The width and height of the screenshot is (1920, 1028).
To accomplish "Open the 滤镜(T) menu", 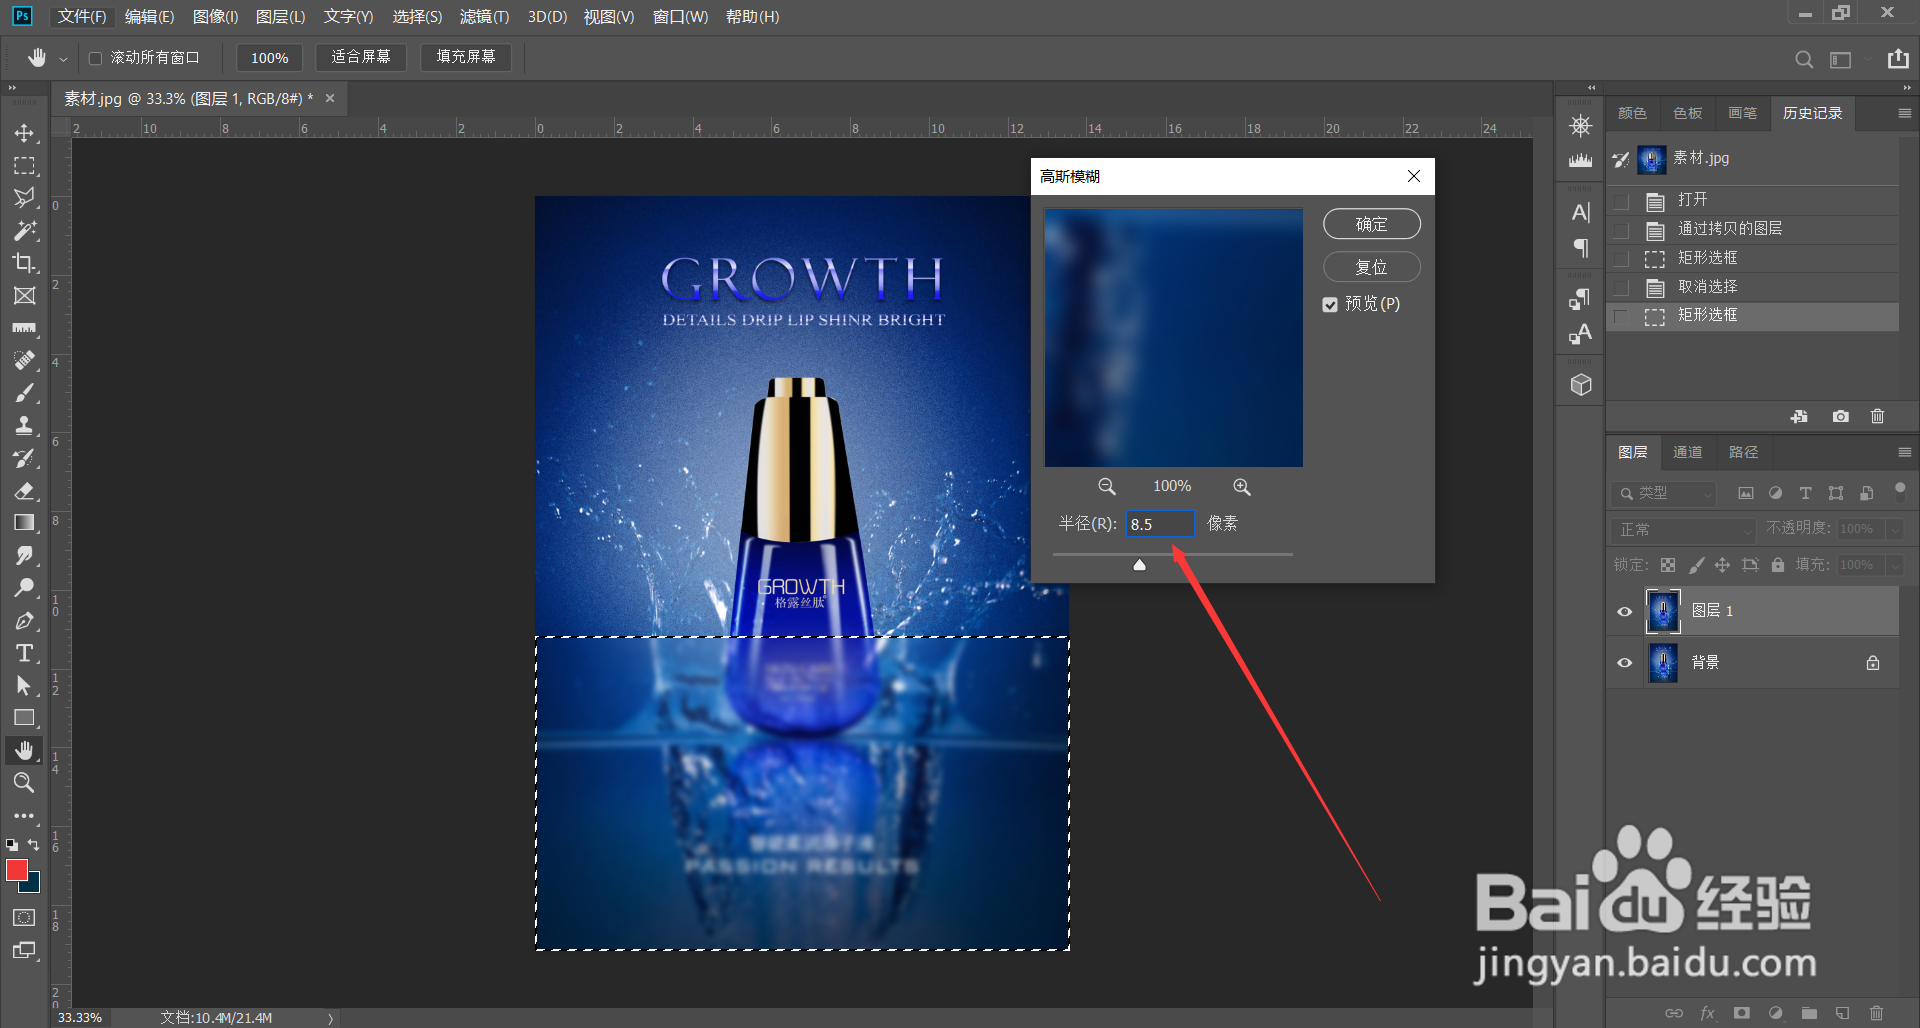I will point(484,17).
